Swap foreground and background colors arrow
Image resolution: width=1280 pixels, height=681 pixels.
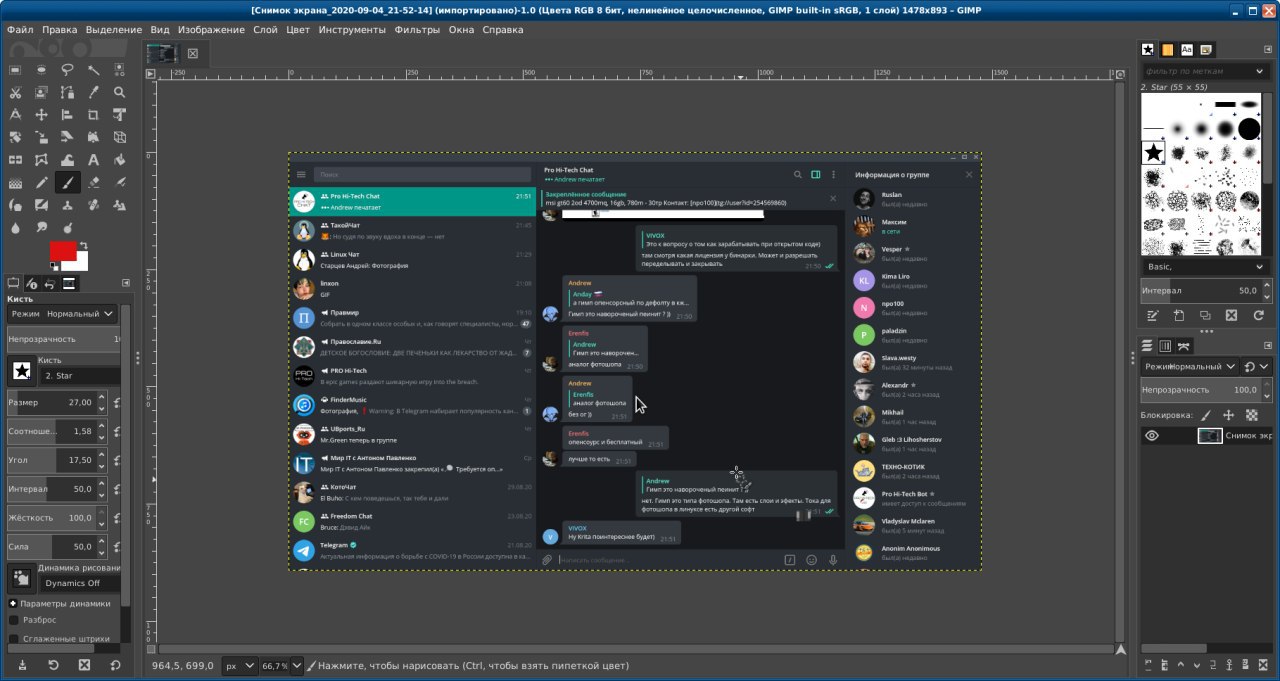[x=84, y=245]
